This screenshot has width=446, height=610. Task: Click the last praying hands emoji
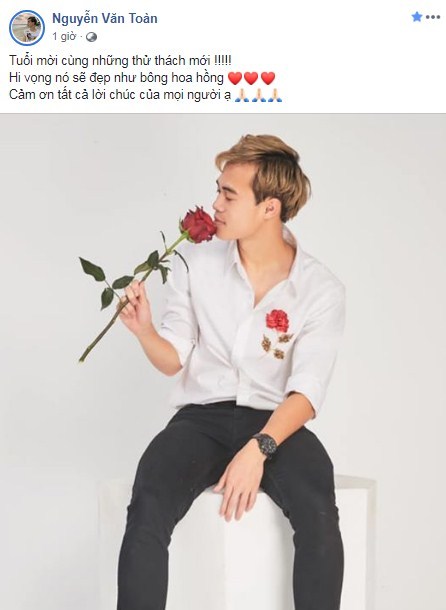click(x=275, y=95)
